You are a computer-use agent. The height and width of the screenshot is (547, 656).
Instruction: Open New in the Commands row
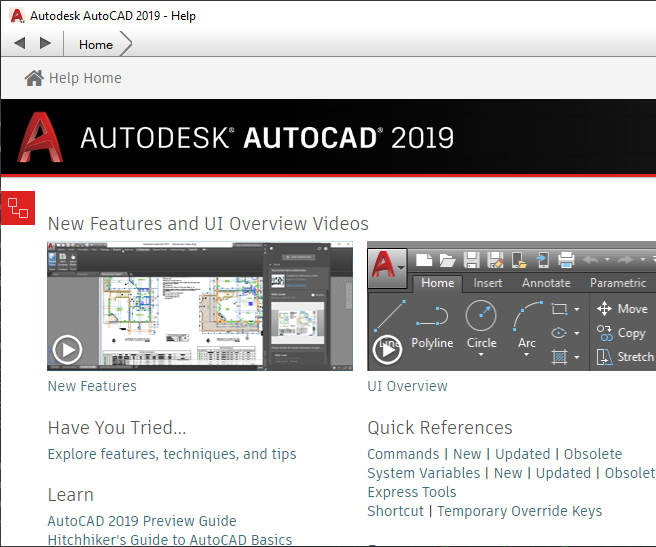point(467,454)
